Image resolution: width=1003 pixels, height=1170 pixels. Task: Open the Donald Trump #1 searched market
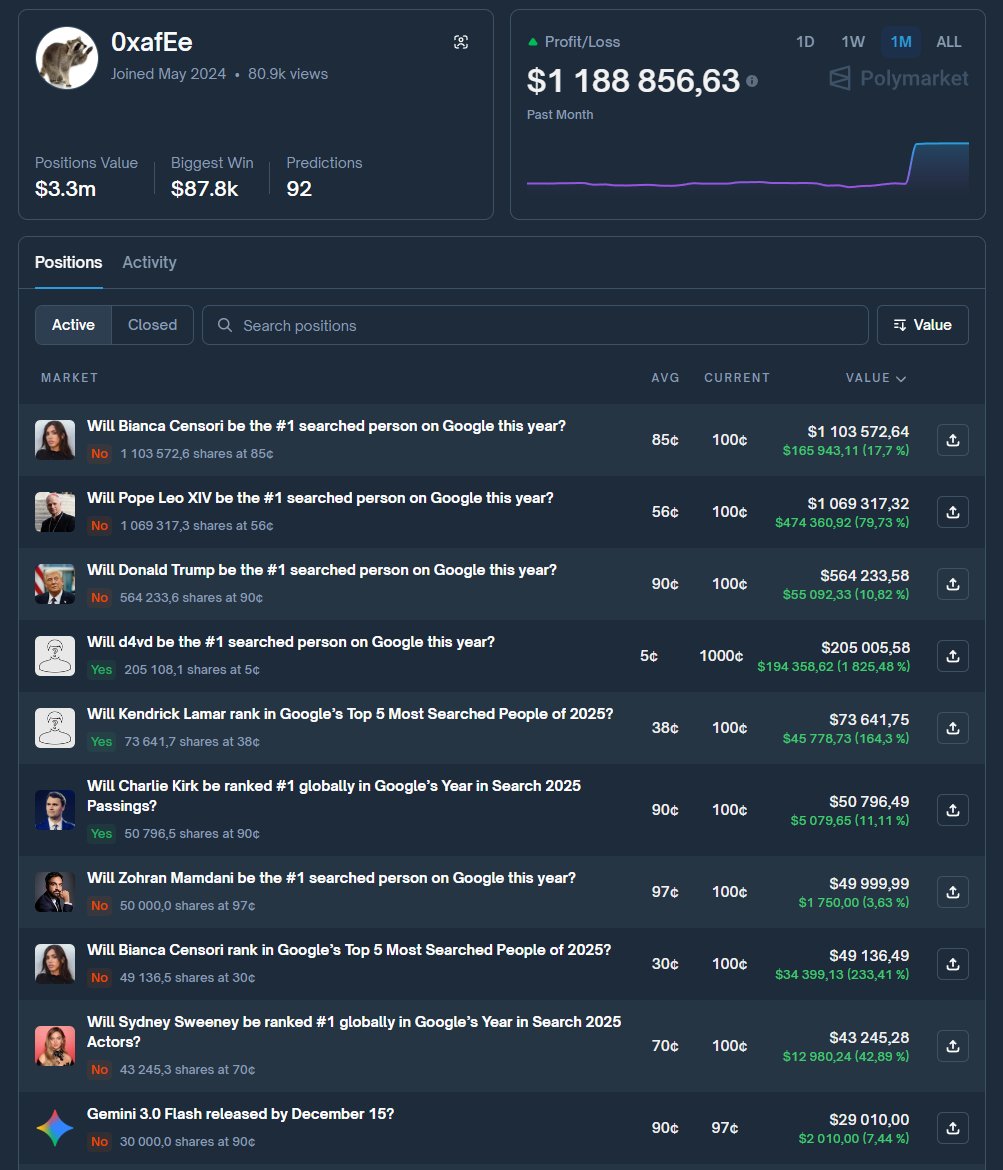click(x=322, y=570)
